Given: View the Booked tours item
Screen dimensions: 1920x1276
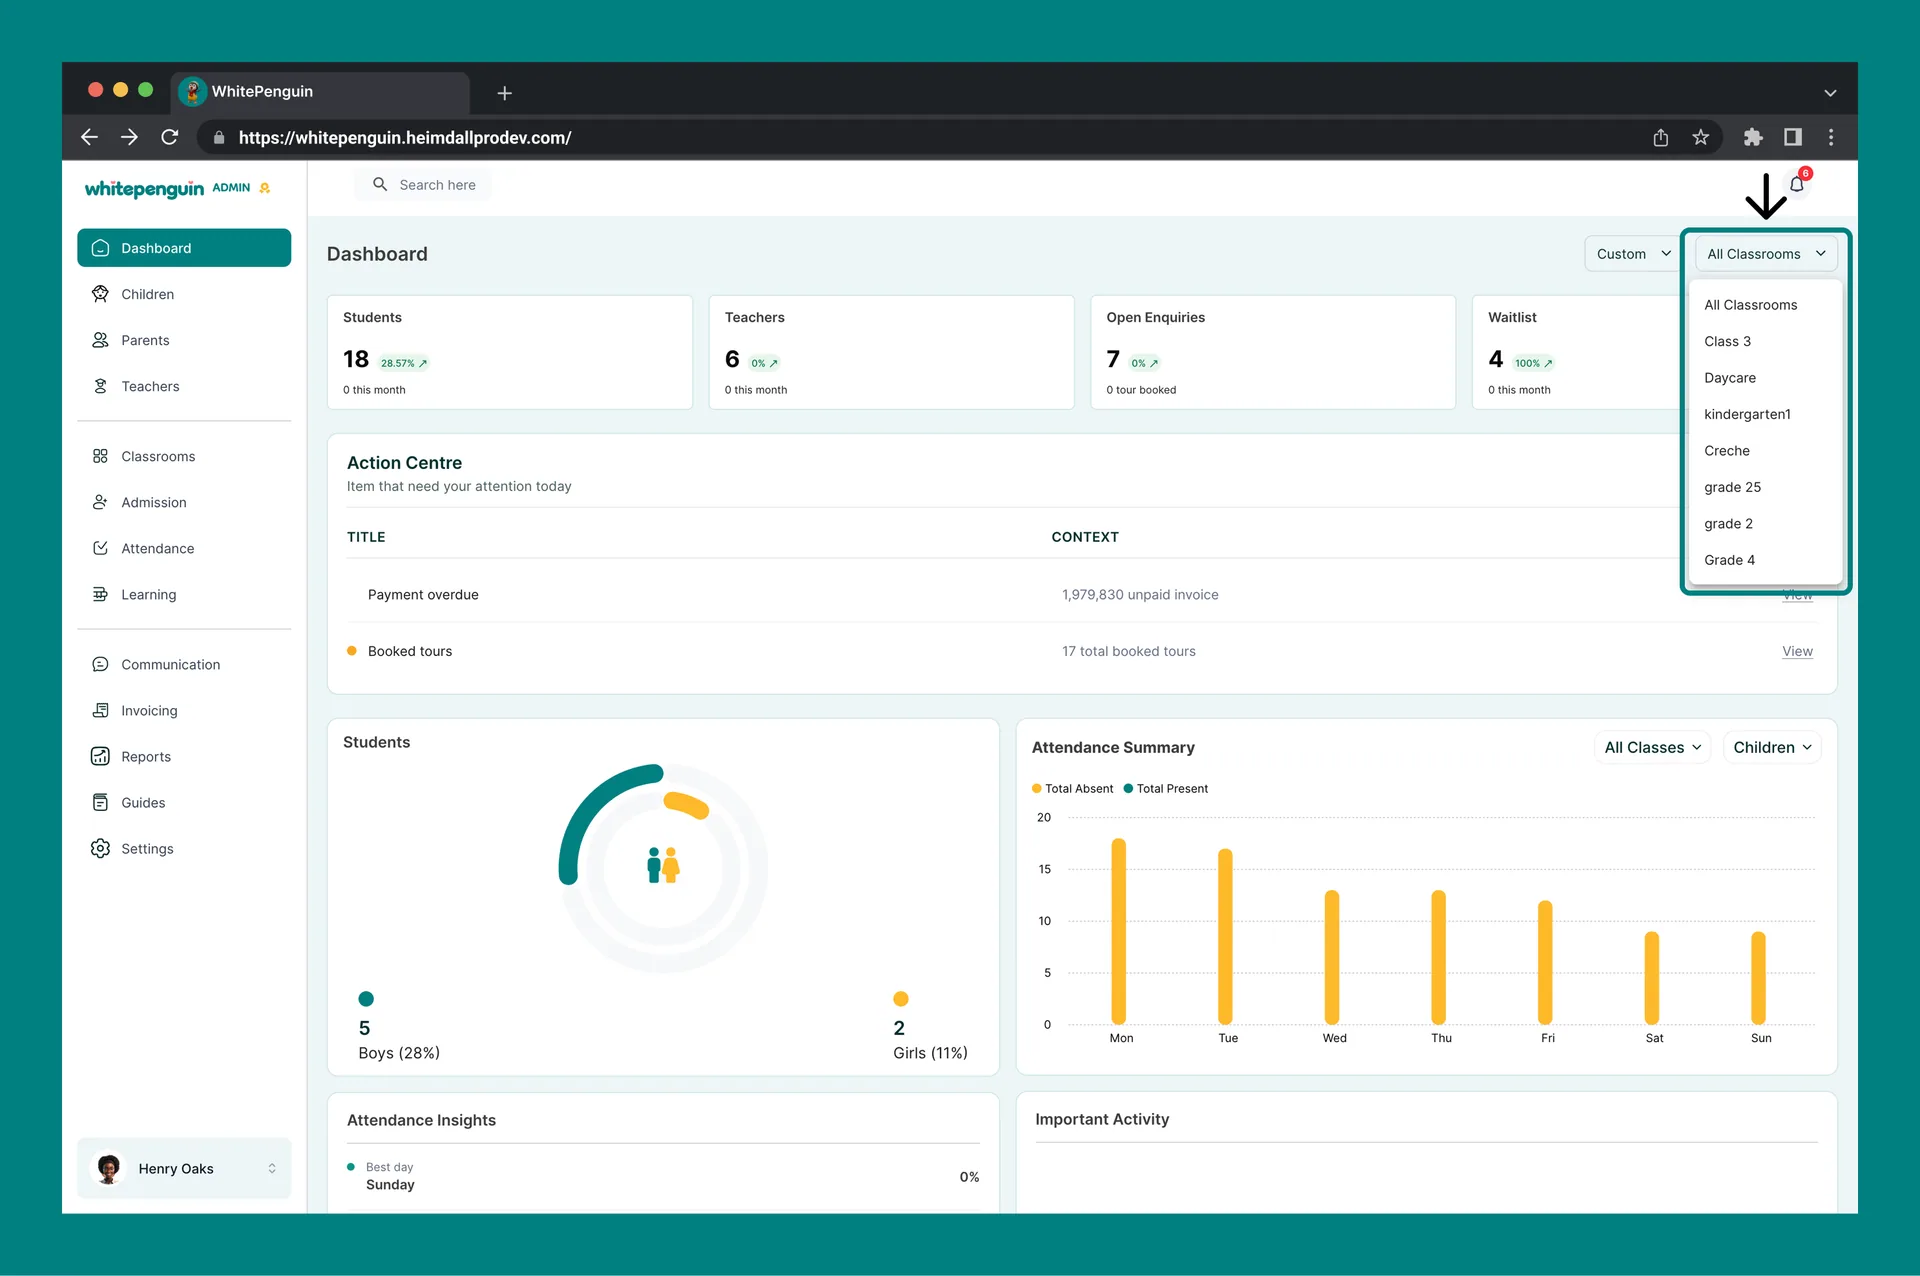Looking at the screenshot, I should (1797, 651).
